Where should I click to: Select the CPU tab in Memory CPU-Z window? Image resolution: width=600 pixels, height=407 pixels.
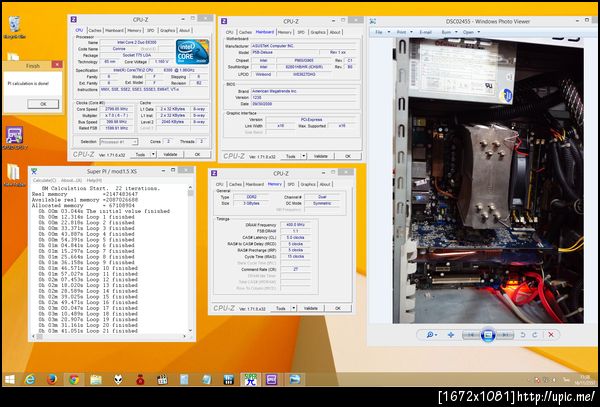tap(220, 184)
